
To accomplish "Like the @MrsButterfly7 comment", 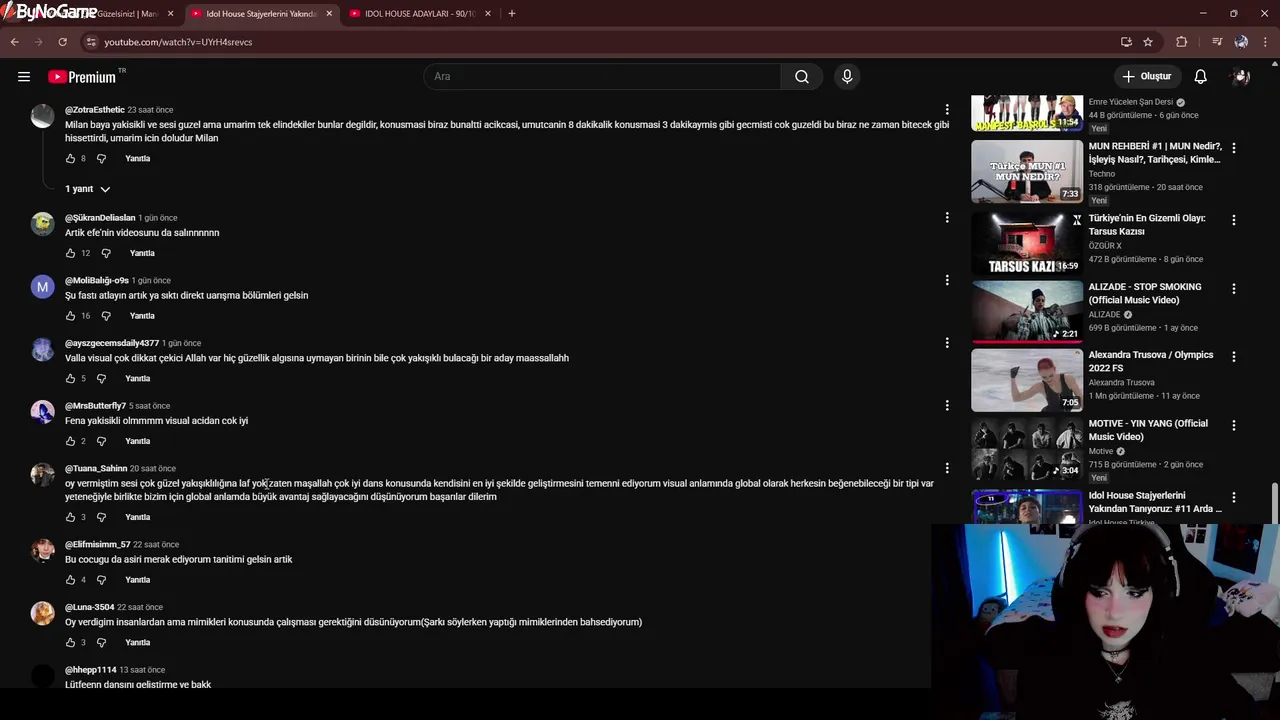I will tap(70, 441).
